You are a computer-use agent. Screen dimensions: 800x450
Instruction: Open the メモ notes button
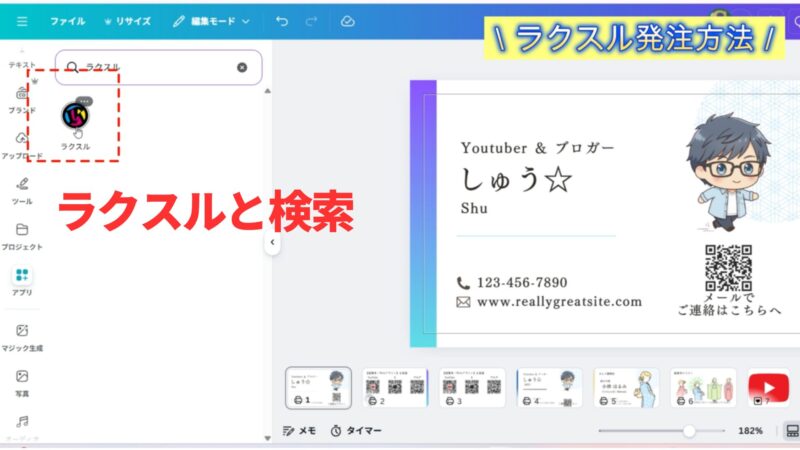pyautogui.click(x=299, y=431)
